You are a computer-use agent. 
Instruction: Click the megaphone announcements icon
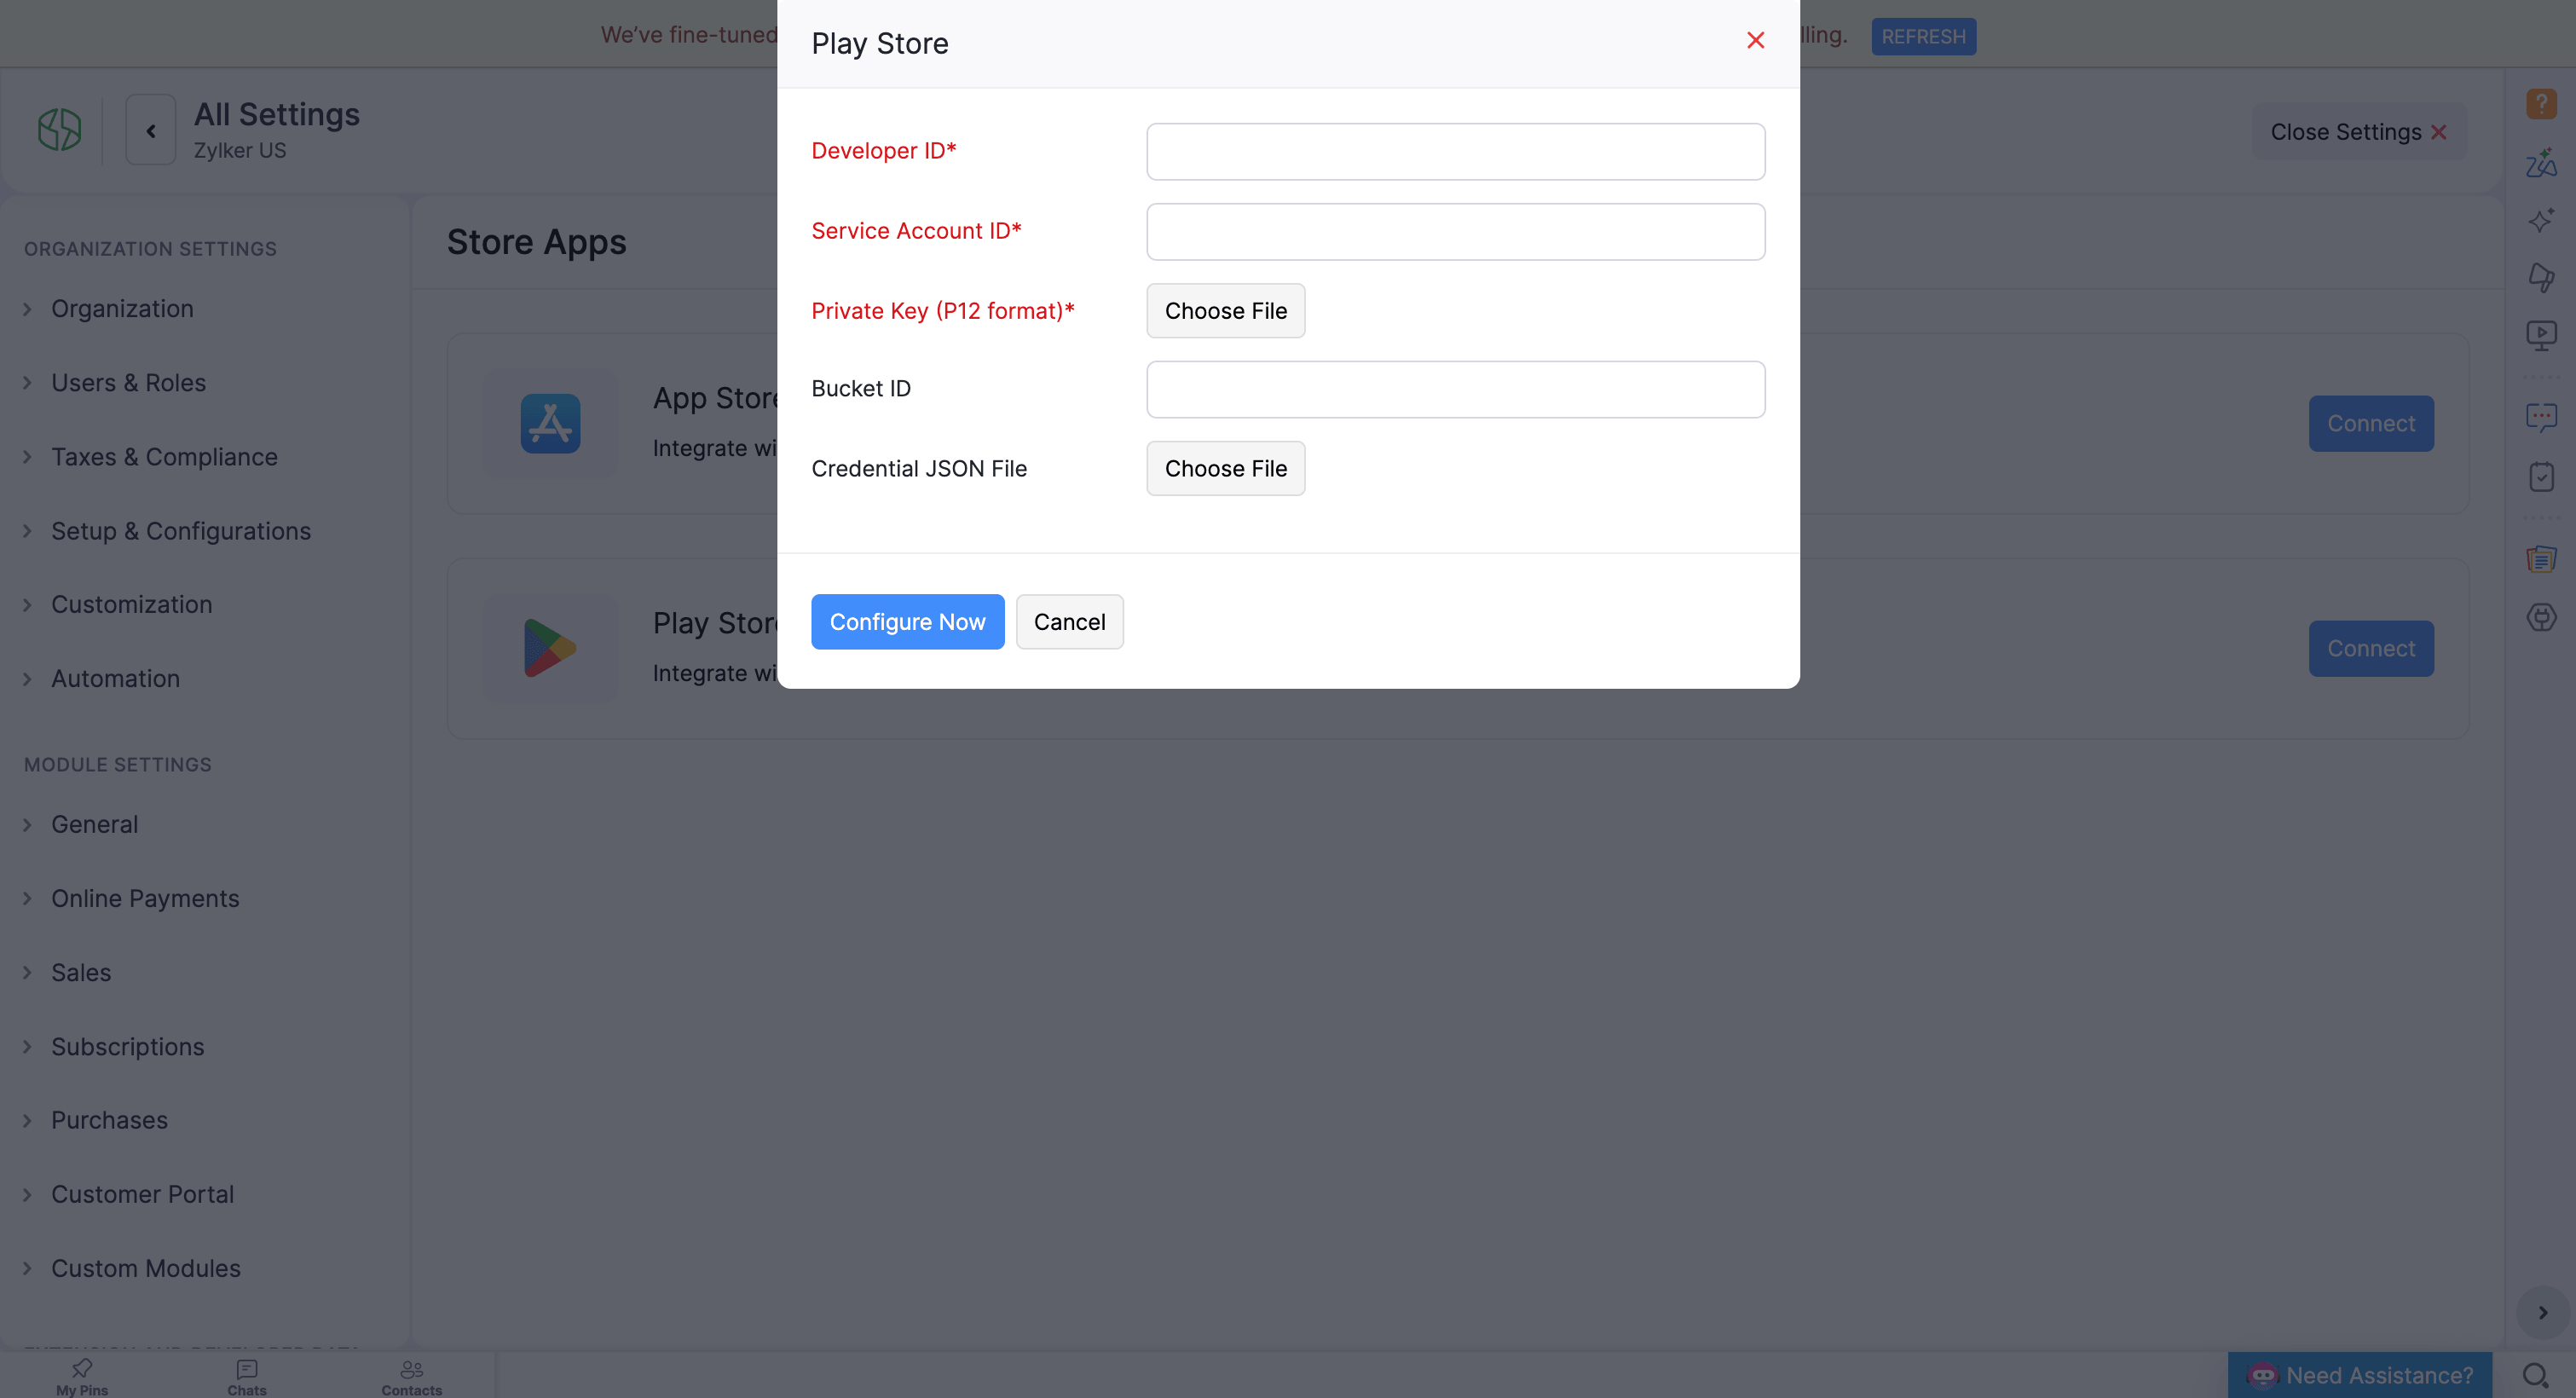point(2541,277)
